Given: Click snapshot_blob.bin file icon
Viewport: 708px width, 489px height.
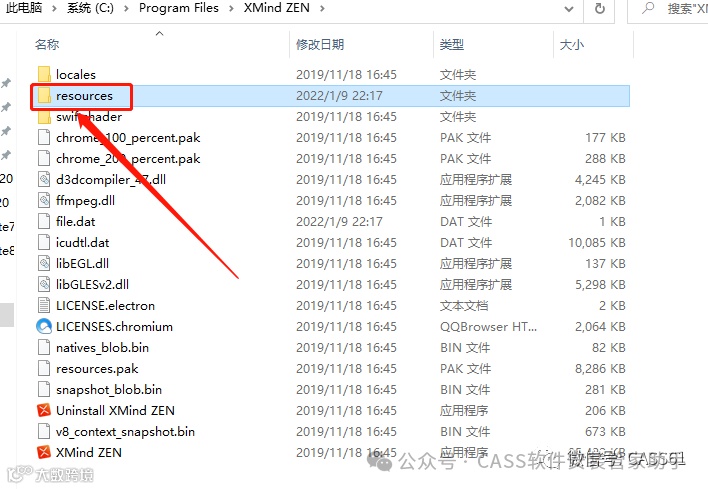Looking at the screenshot, I should pyautogui.click(x=44, y=390).
